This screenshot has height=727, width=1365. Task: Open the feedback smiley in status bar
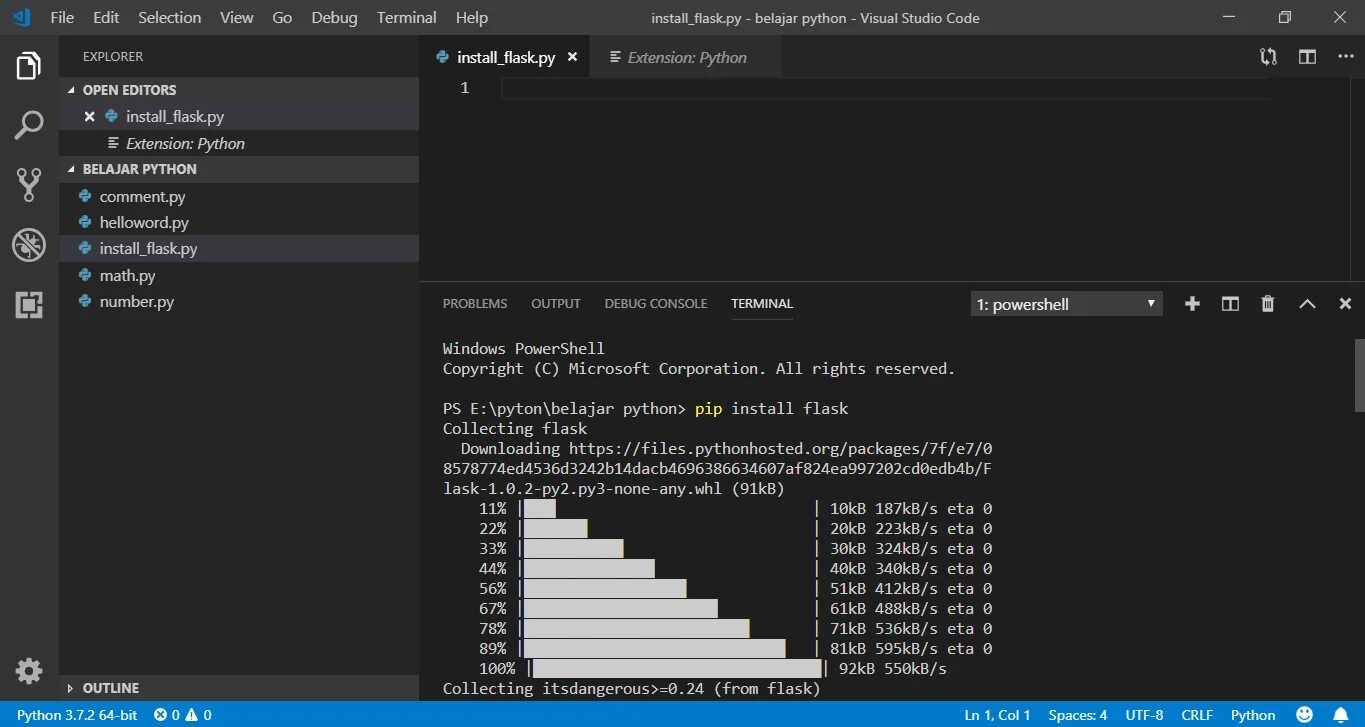(1304, 715)
